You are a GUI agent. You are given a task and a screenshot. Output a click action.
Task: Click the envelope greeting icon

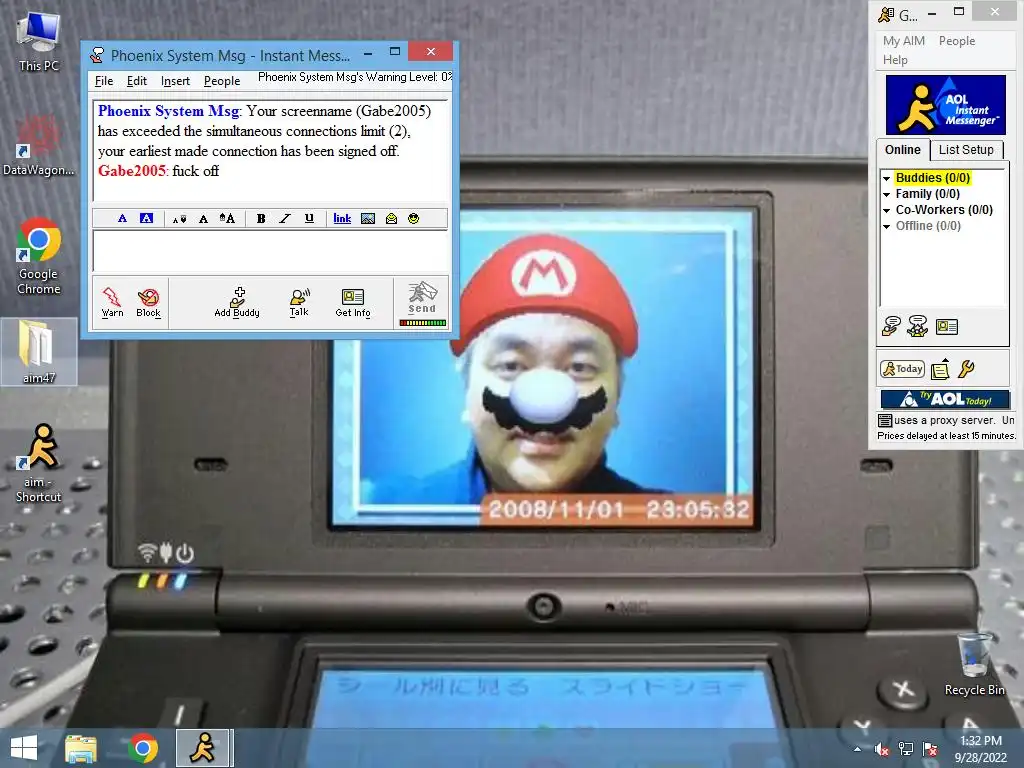tap(391, 218)
